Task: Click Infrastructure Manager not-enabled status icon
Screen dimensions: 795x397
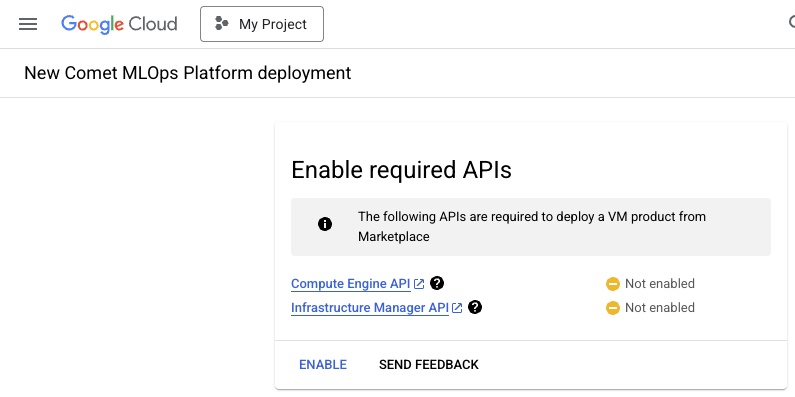Action: click(x=613, y=308)
